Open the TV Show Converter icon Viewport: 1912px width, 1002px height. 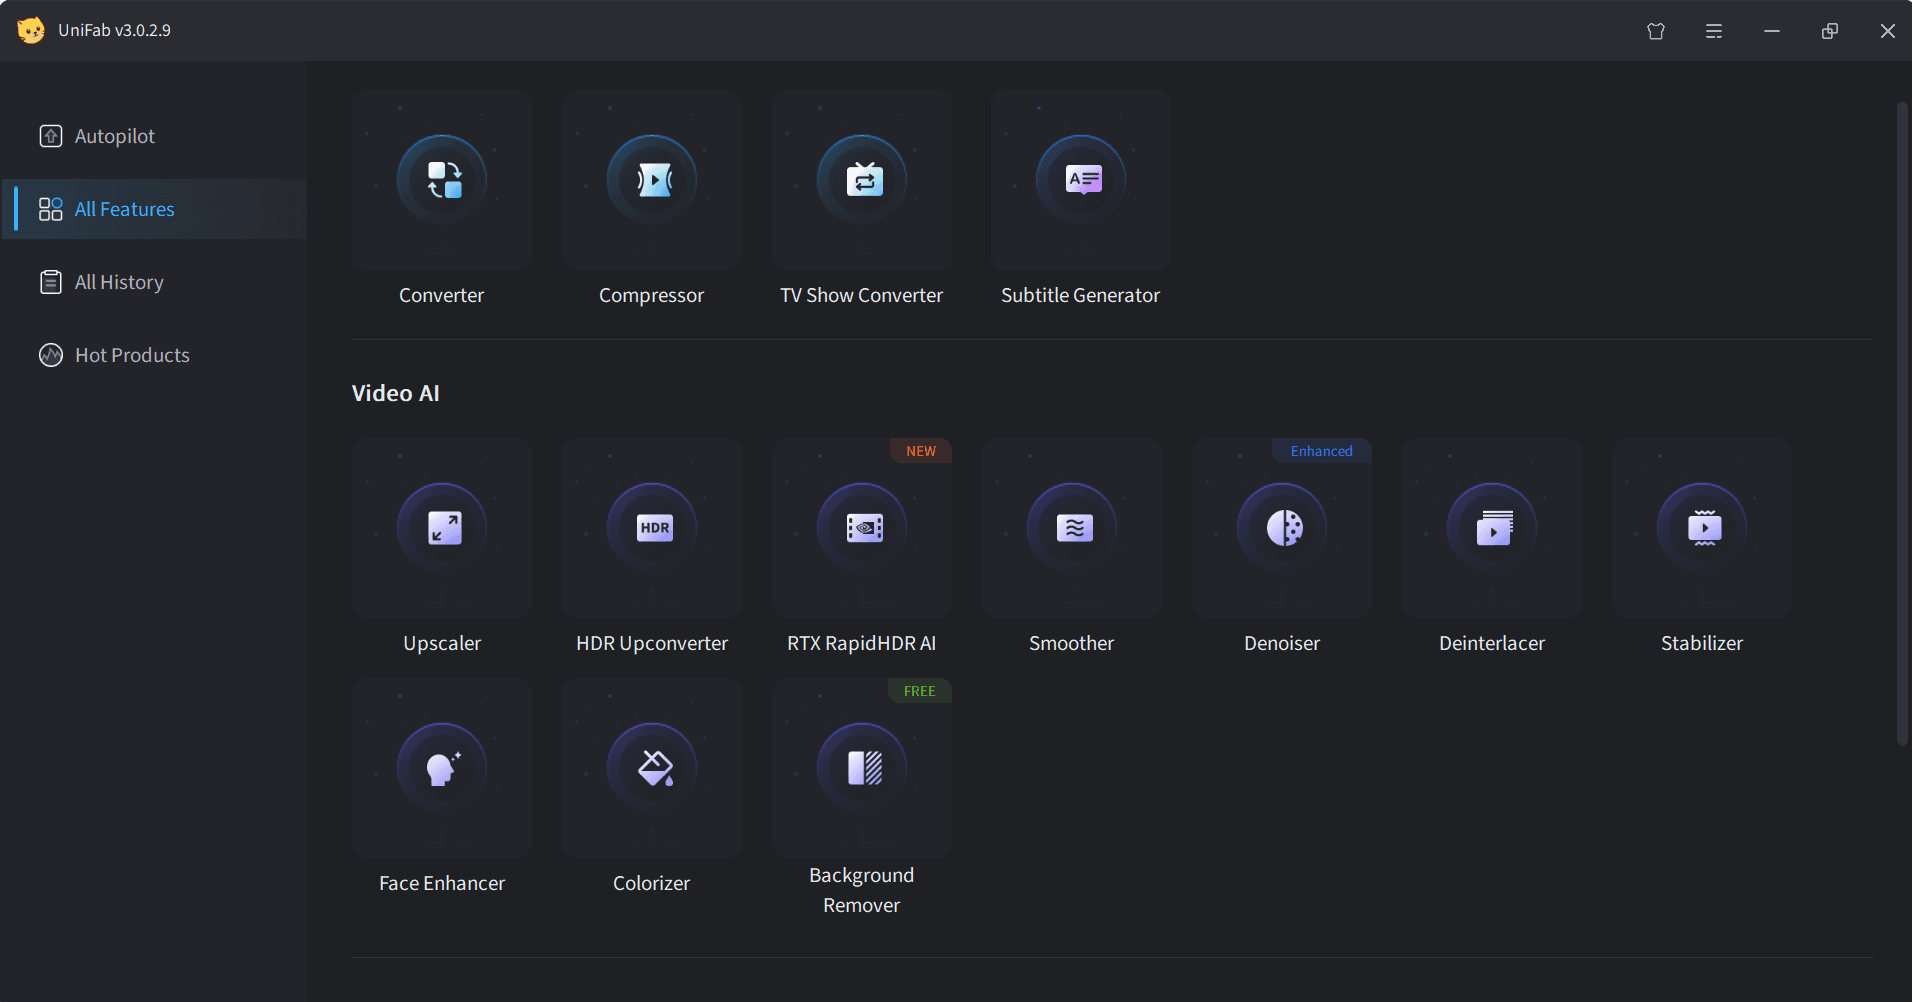click(x=862, y=181)
